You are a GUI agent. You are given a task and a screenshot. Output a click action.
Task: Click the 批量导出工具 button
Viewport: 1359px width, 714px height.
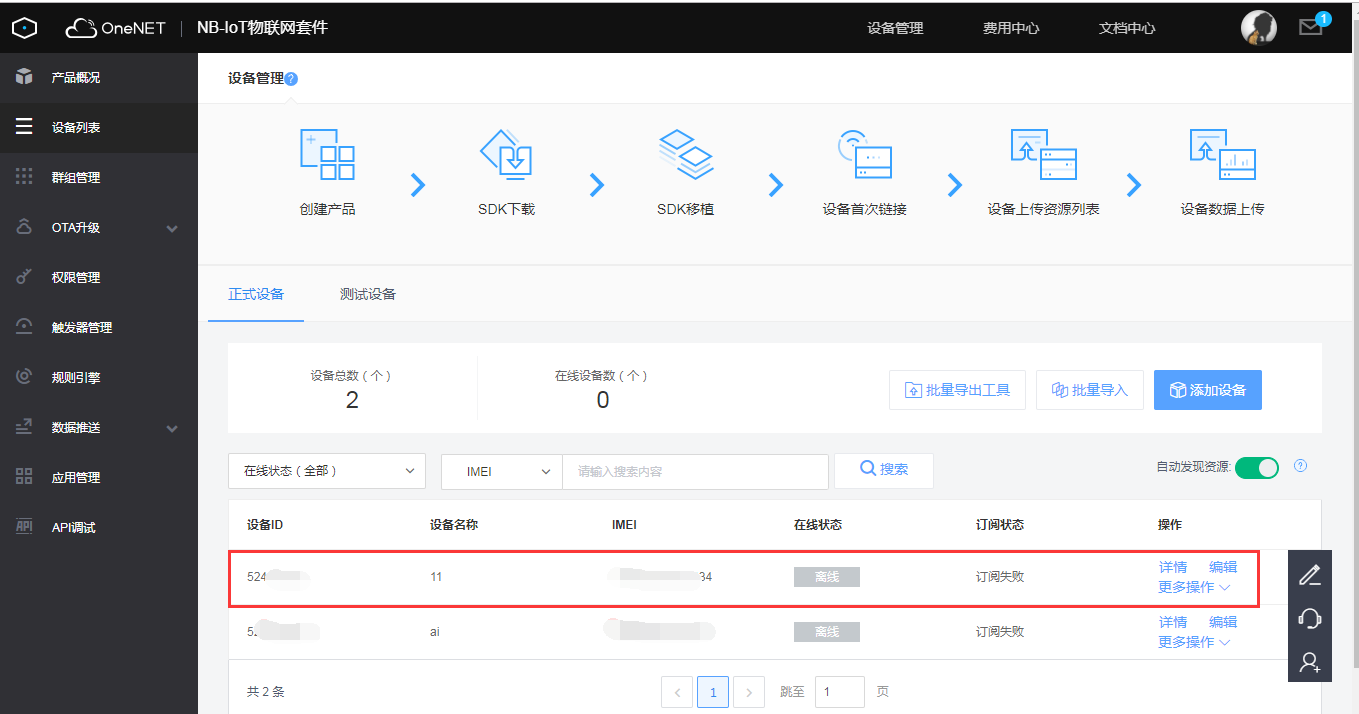pyautogui.click(x=957, y=390)
